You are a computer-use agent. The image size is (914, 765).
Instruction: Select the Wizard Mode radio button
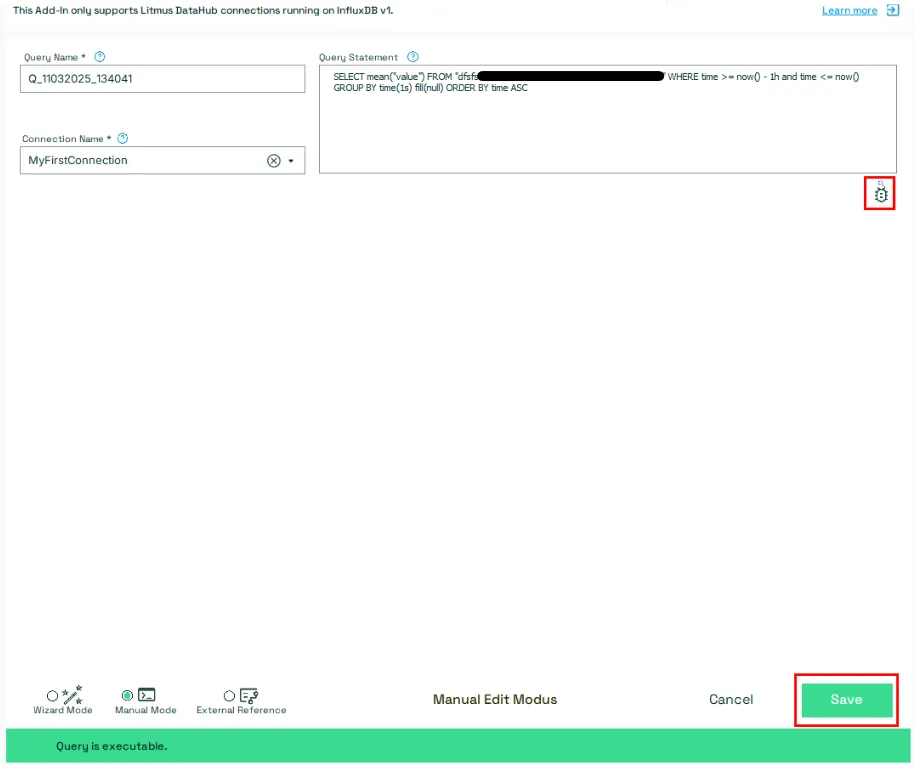pyautogui.click(x=52, y=696)
